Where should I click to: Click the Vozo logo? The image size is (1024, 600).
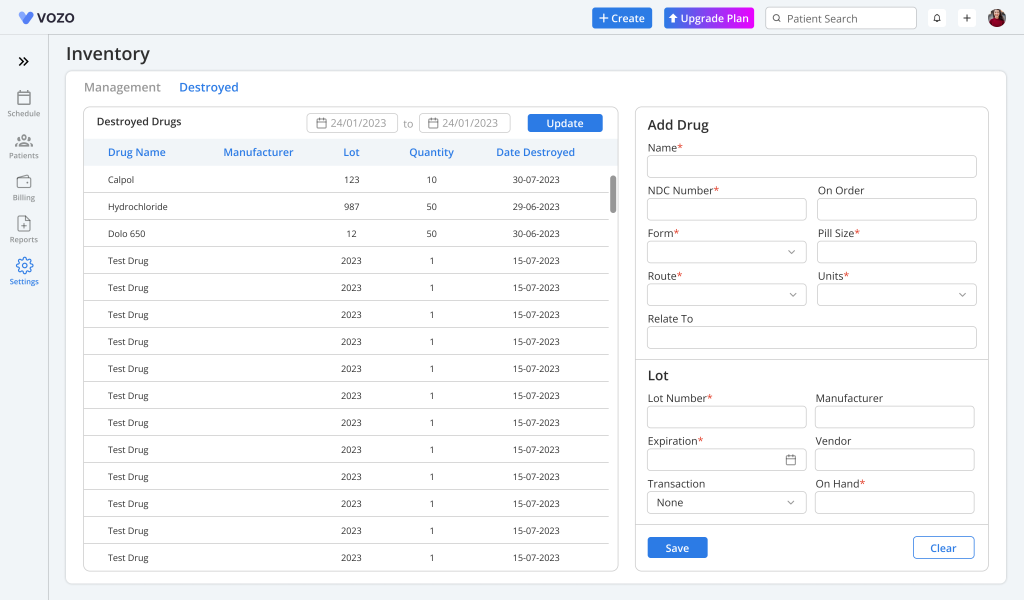pyautogui.click(x=46, y=18)
